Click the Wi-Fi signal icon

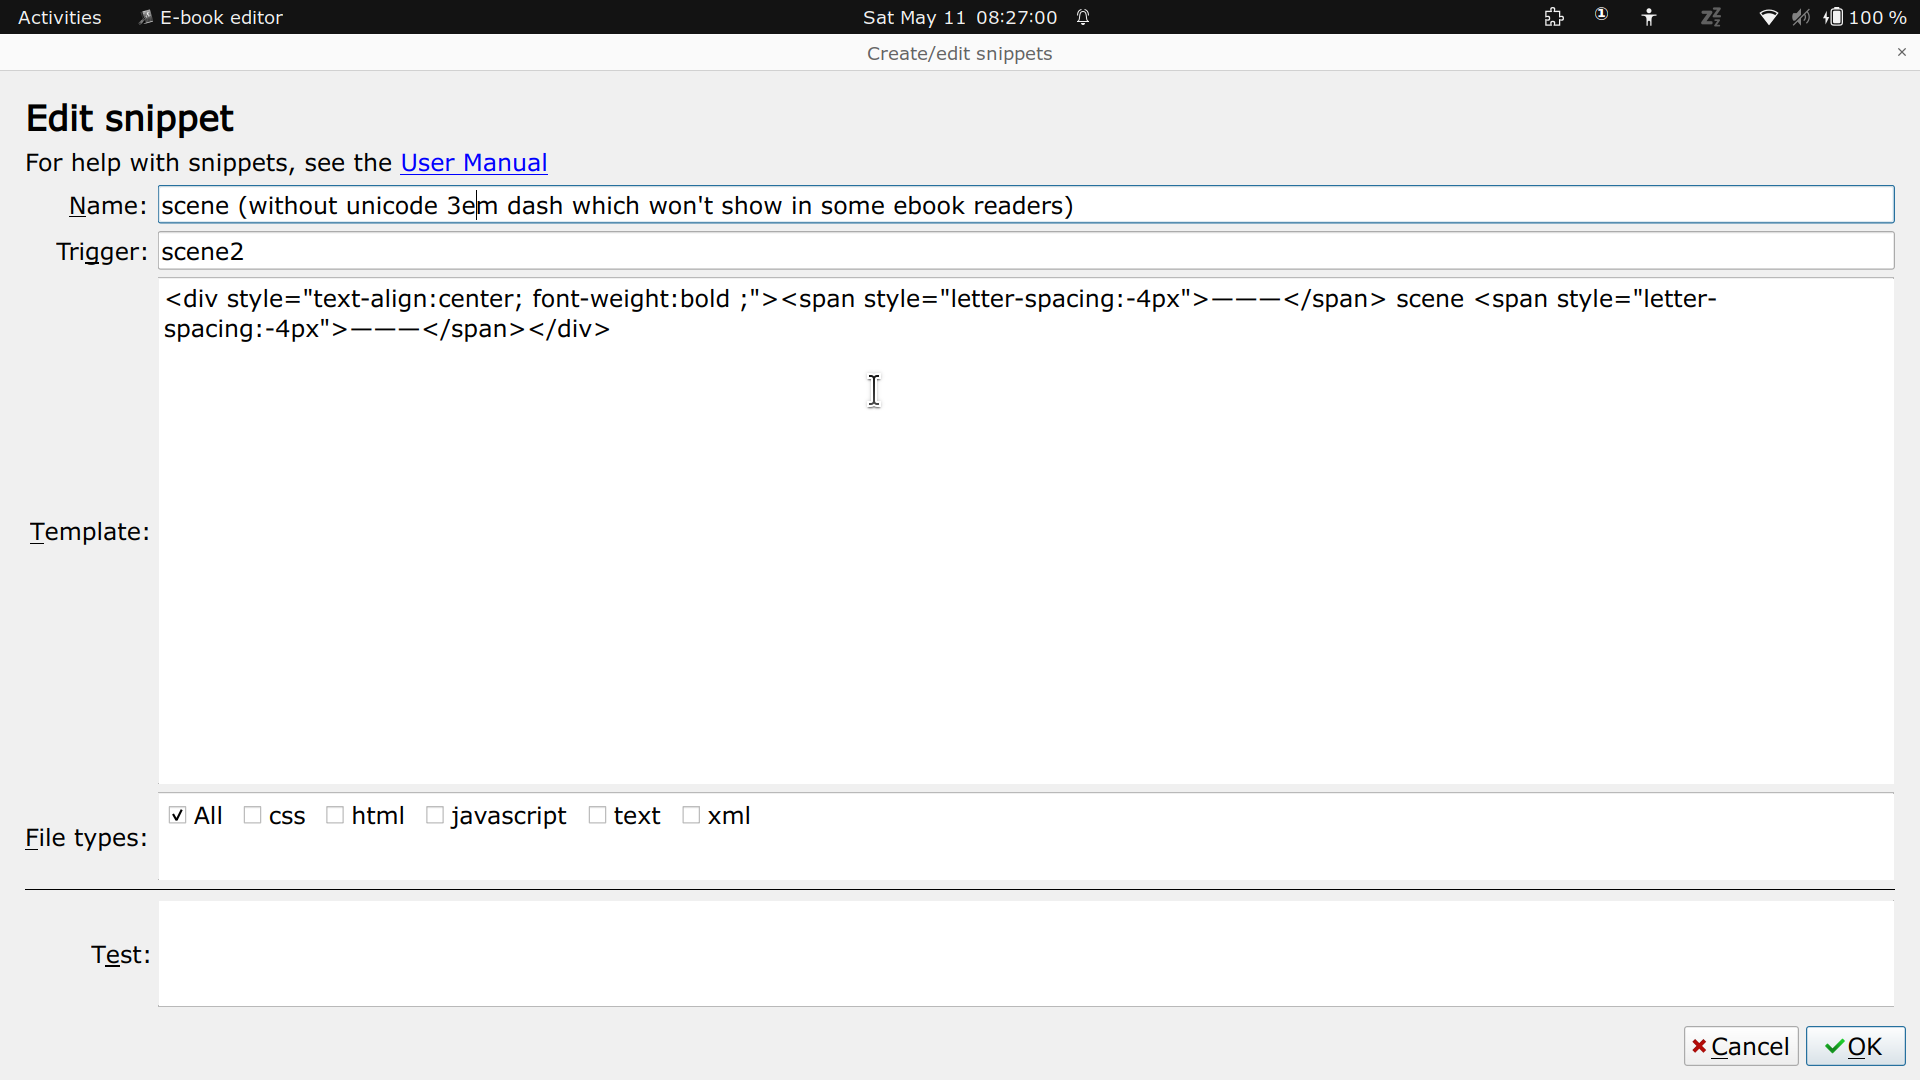1768,17
